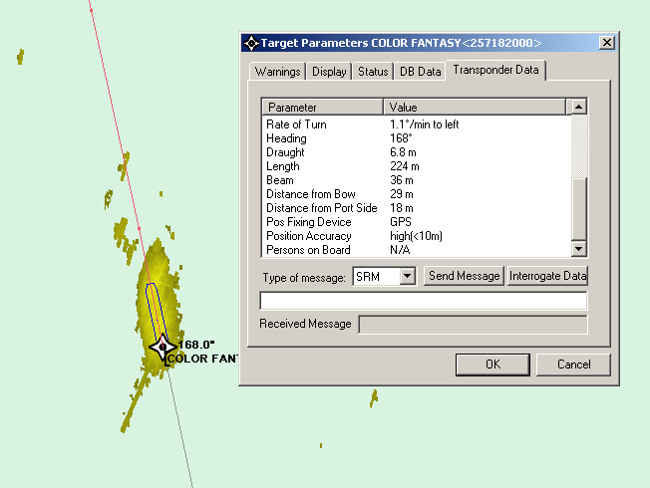Open the Type of message dropdown
This screenshot has width=650, height=488.
(407, 276)
